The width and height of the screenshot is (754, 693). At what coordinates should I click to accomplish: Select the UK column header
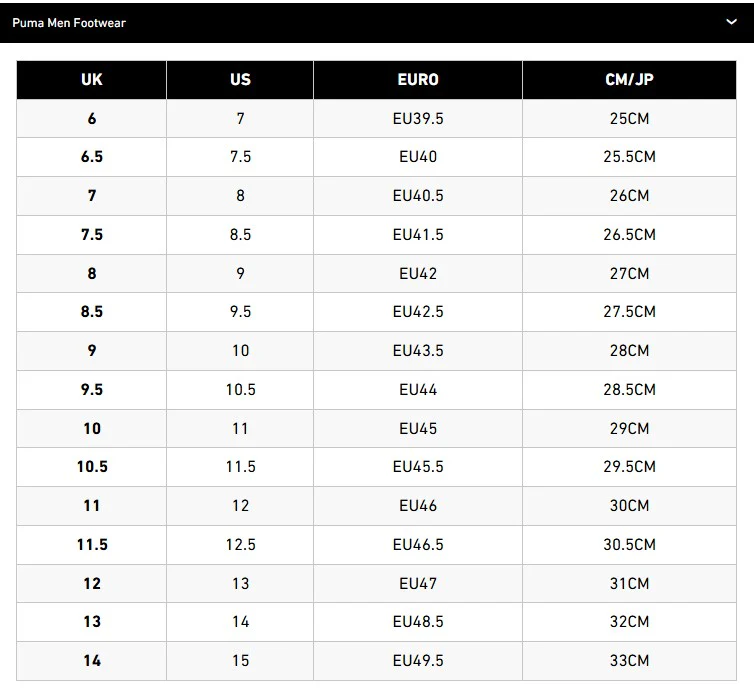92,80
